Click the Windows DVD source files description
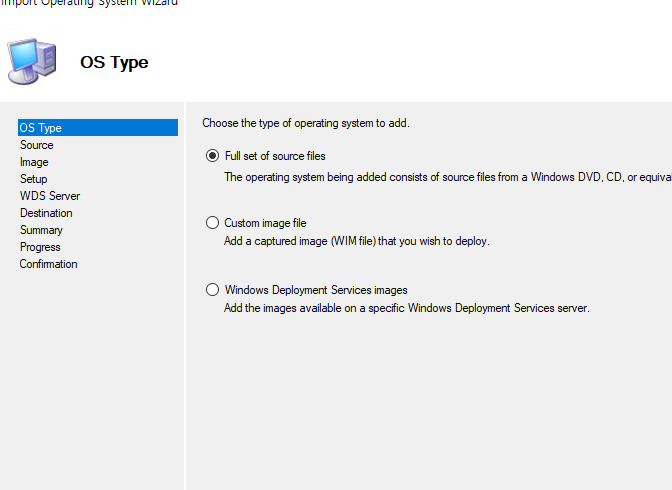Screen dimensions: 672x490 448,177
